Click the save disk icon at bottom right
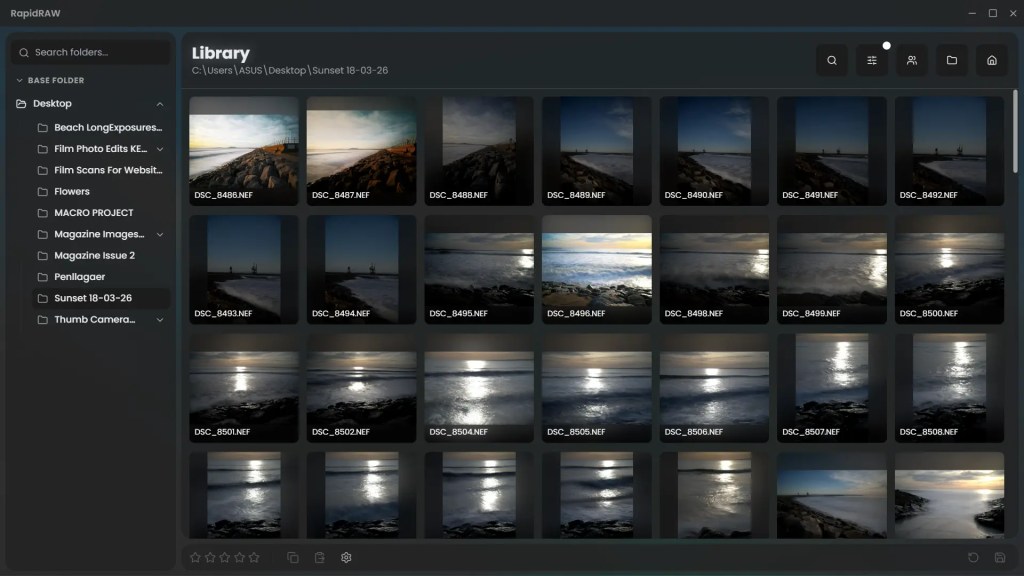Image resolution: width=1024 pixels, height=576 pixels. [1000, 557]
